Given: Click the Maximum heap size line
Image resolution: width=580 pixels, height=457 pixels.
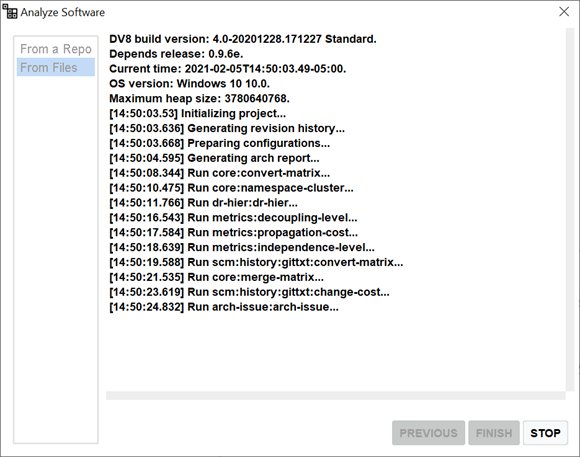Looking at the screenshot, I should point(199,98).
